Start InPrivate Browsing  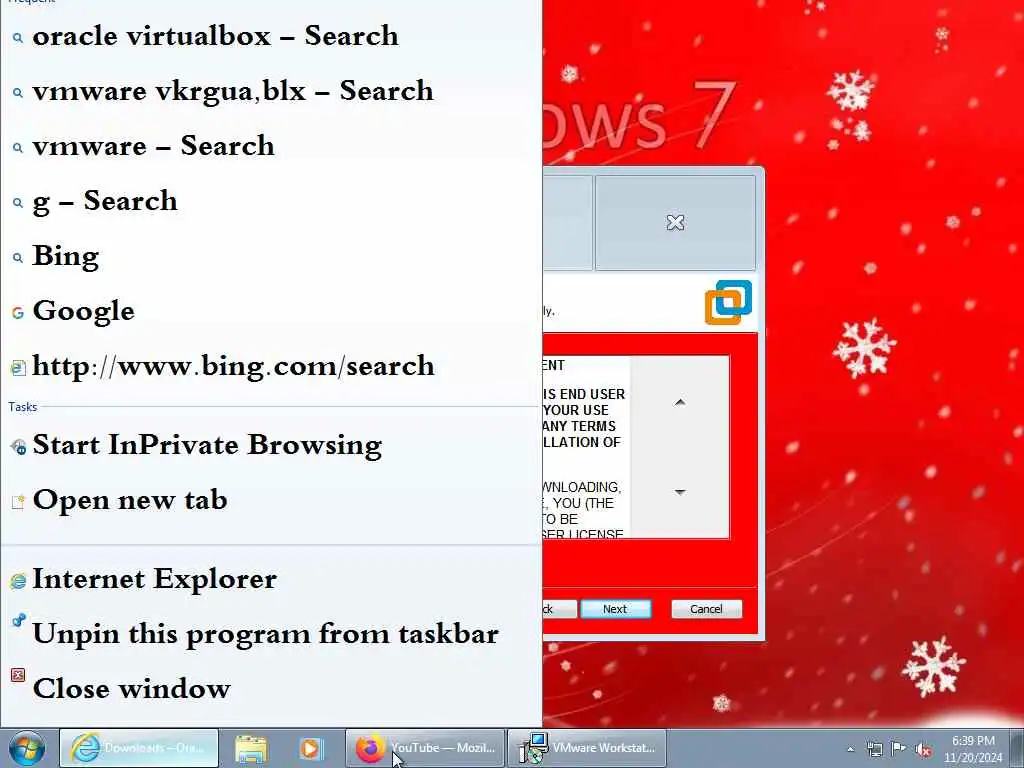pos(271,445)
